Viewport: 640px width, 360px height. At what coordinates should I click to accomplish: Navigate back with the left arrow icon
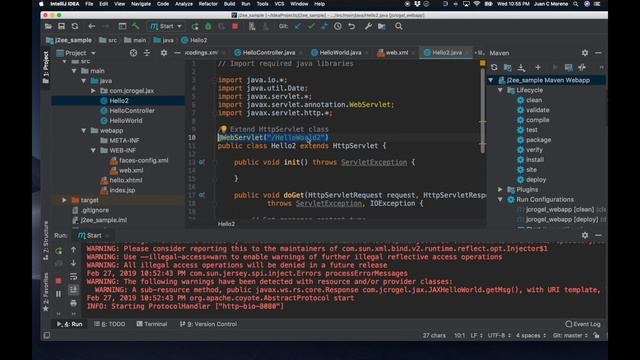(91, 26)
